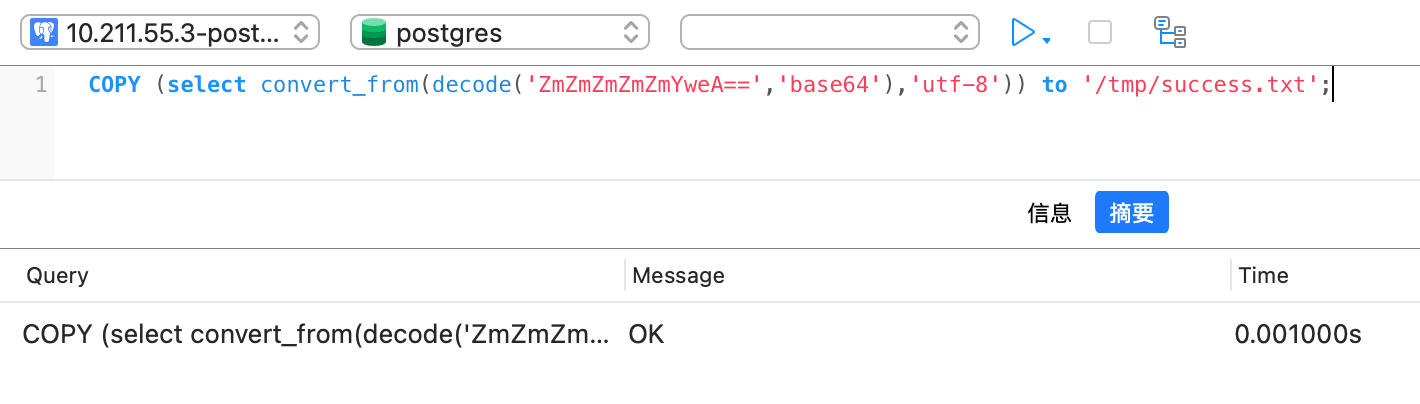The image size is (1420, 404).
Task: Click the OK message cell
Action: pyautogui.click(x=646, y=335)
